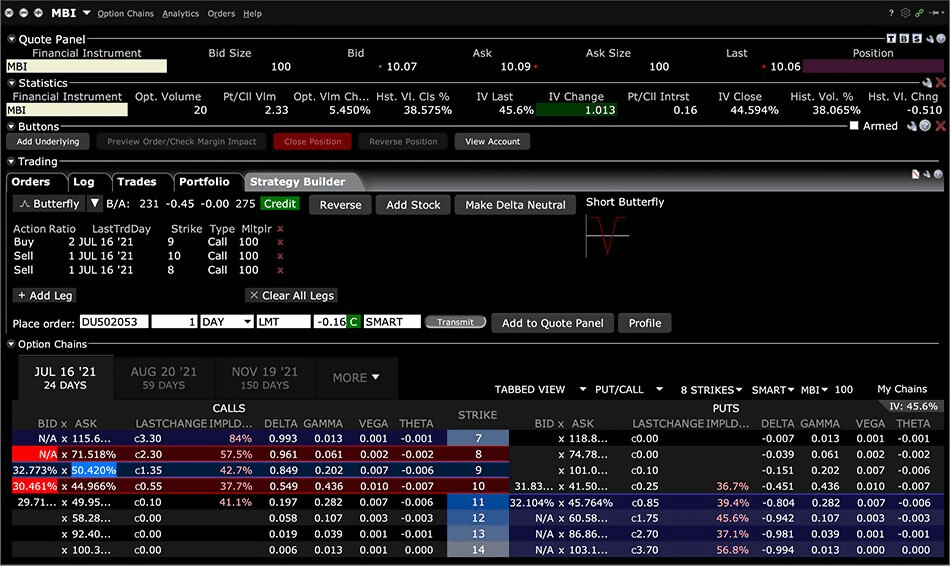Click Add Underlying button

tap(48, 142)
